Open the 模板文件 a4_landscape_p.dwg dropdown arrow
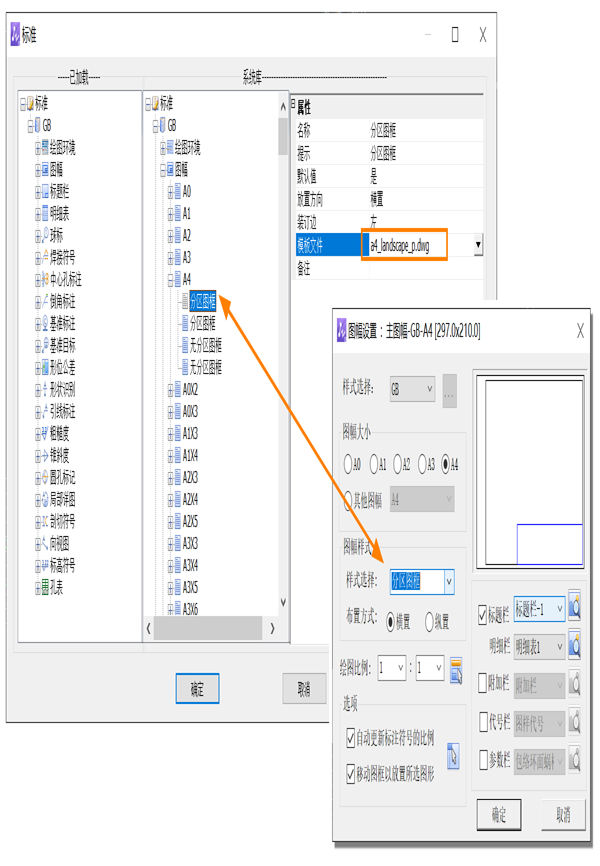Image resolution: width=600 pixels, height=866 pixels. point(478,245)
